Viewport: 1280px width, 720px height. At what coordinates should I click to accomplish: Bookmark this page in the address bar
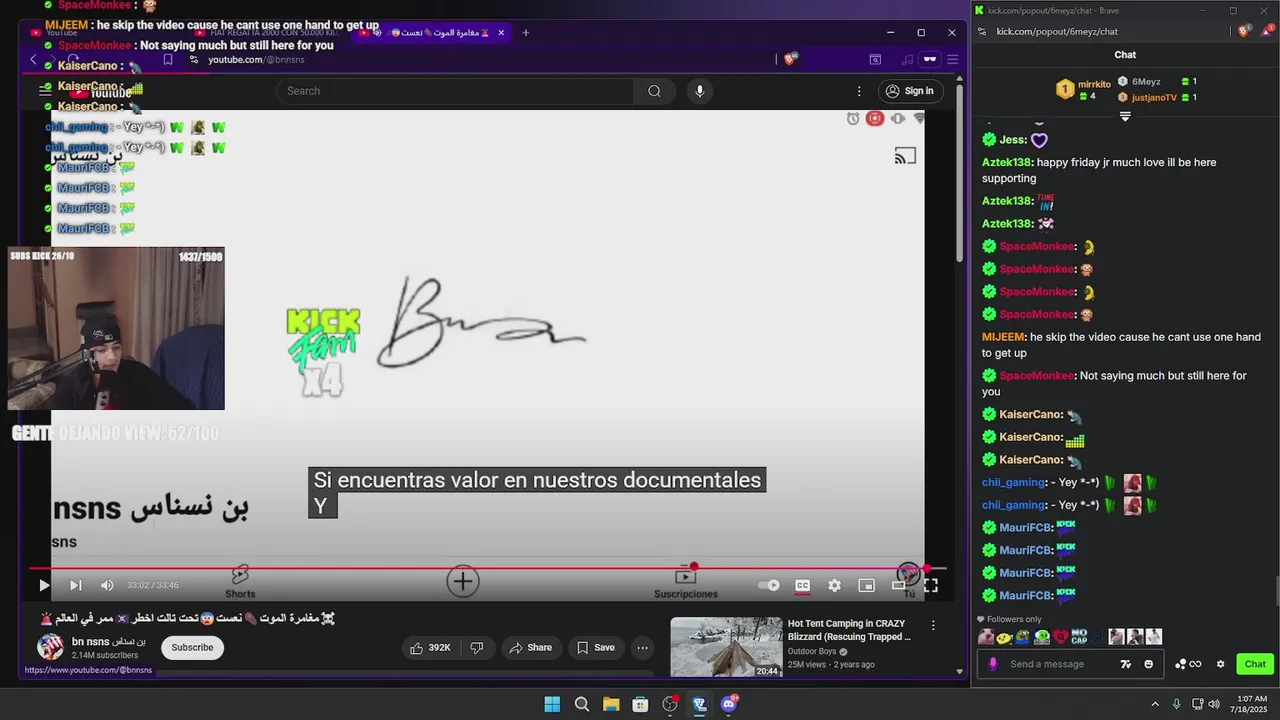[x=168, y=59]
